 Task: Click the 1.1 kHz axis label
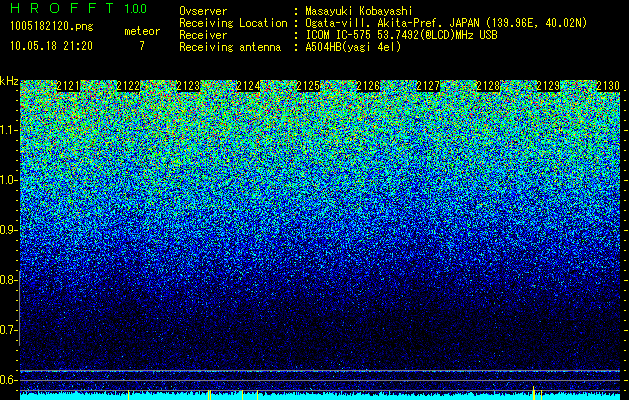(8, 130)
